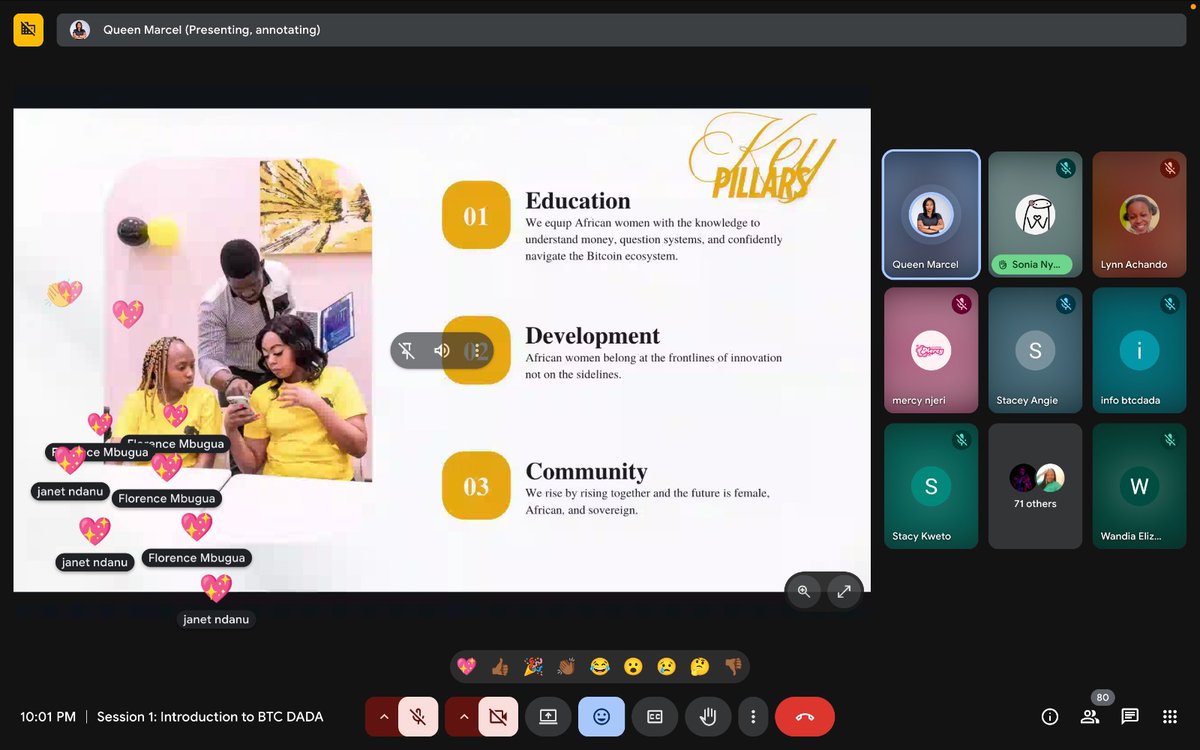Send crying face reaction
This screenshot has width=1200, height=750.
click(666, 666)
